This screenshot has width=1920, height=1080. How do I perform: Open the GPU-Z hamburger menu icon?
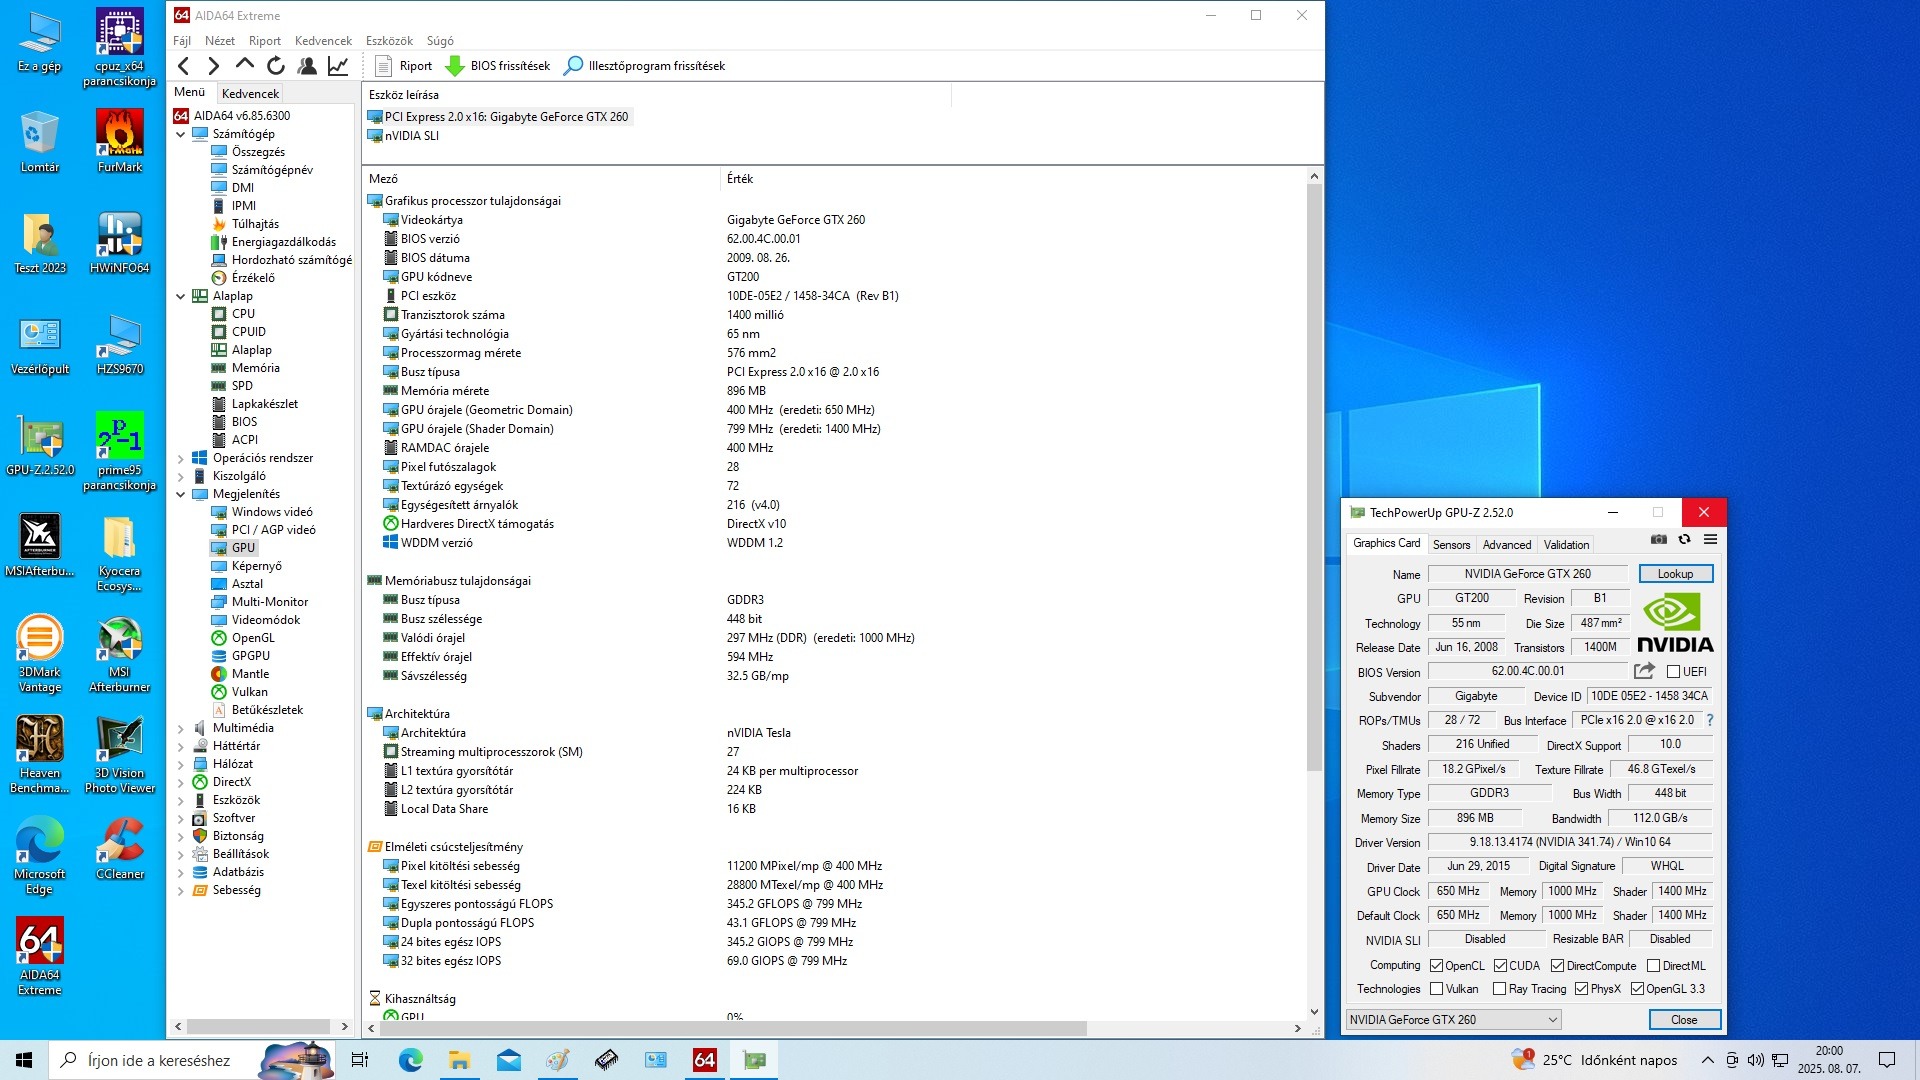point(1711,540)
